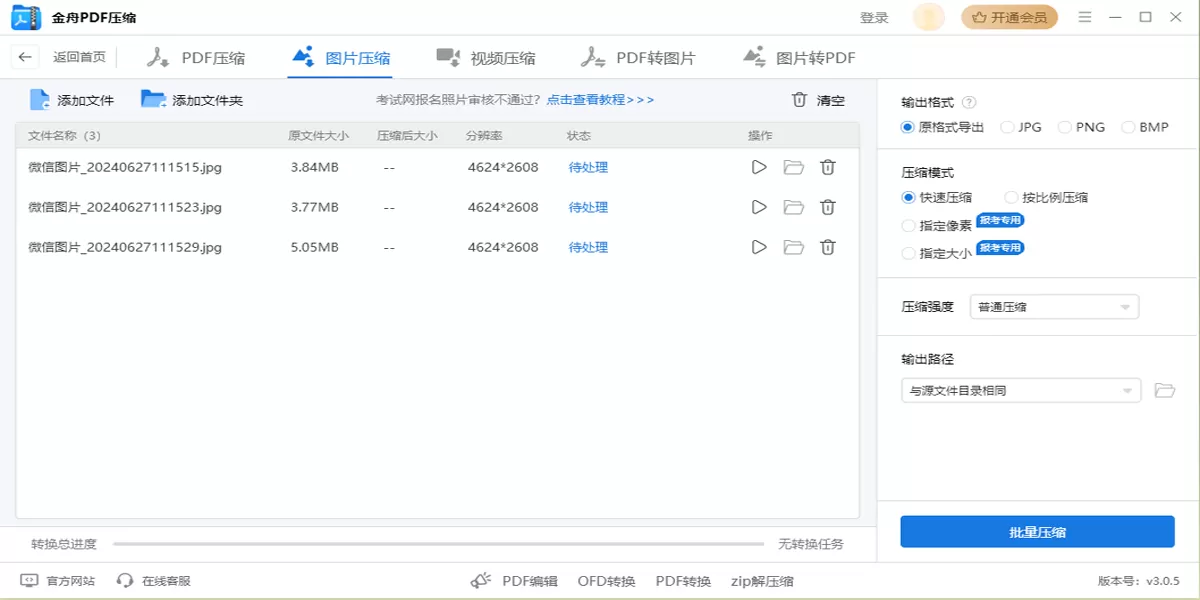Click 待处理 status of file 111523.jpg
The height and width of the screenshot is (600, 1200).
pyautogui.click(x=588, y=207)
